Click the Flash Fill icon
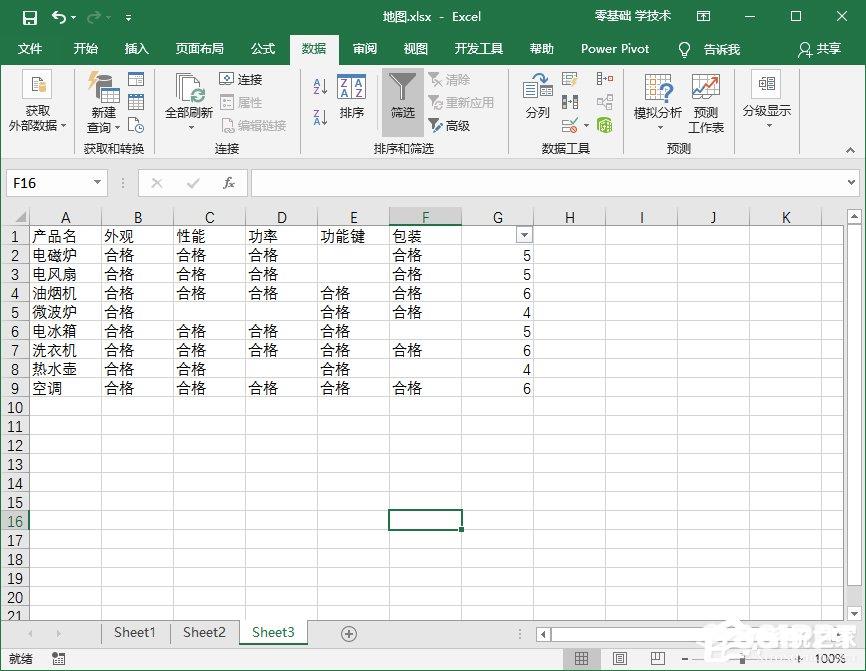This screenshot has height=671, width=866. [569, 79]
